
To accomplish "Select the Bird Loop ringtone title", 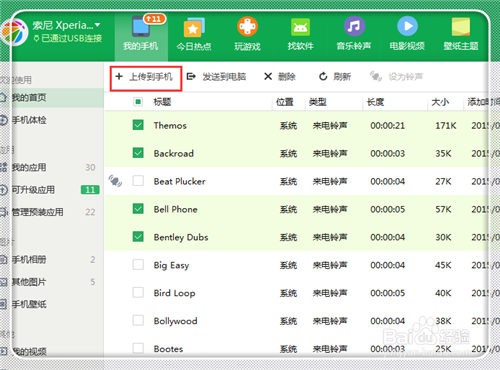I will coord(174,293).
